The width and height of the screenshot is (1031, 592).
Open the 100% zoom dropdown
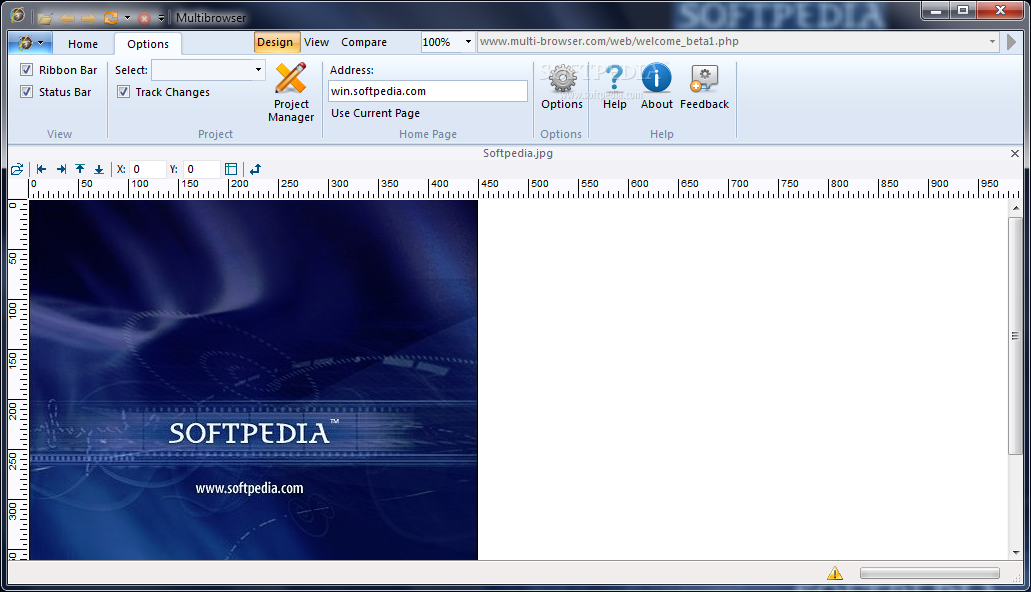pyautogui.click(x=468, y=41)
